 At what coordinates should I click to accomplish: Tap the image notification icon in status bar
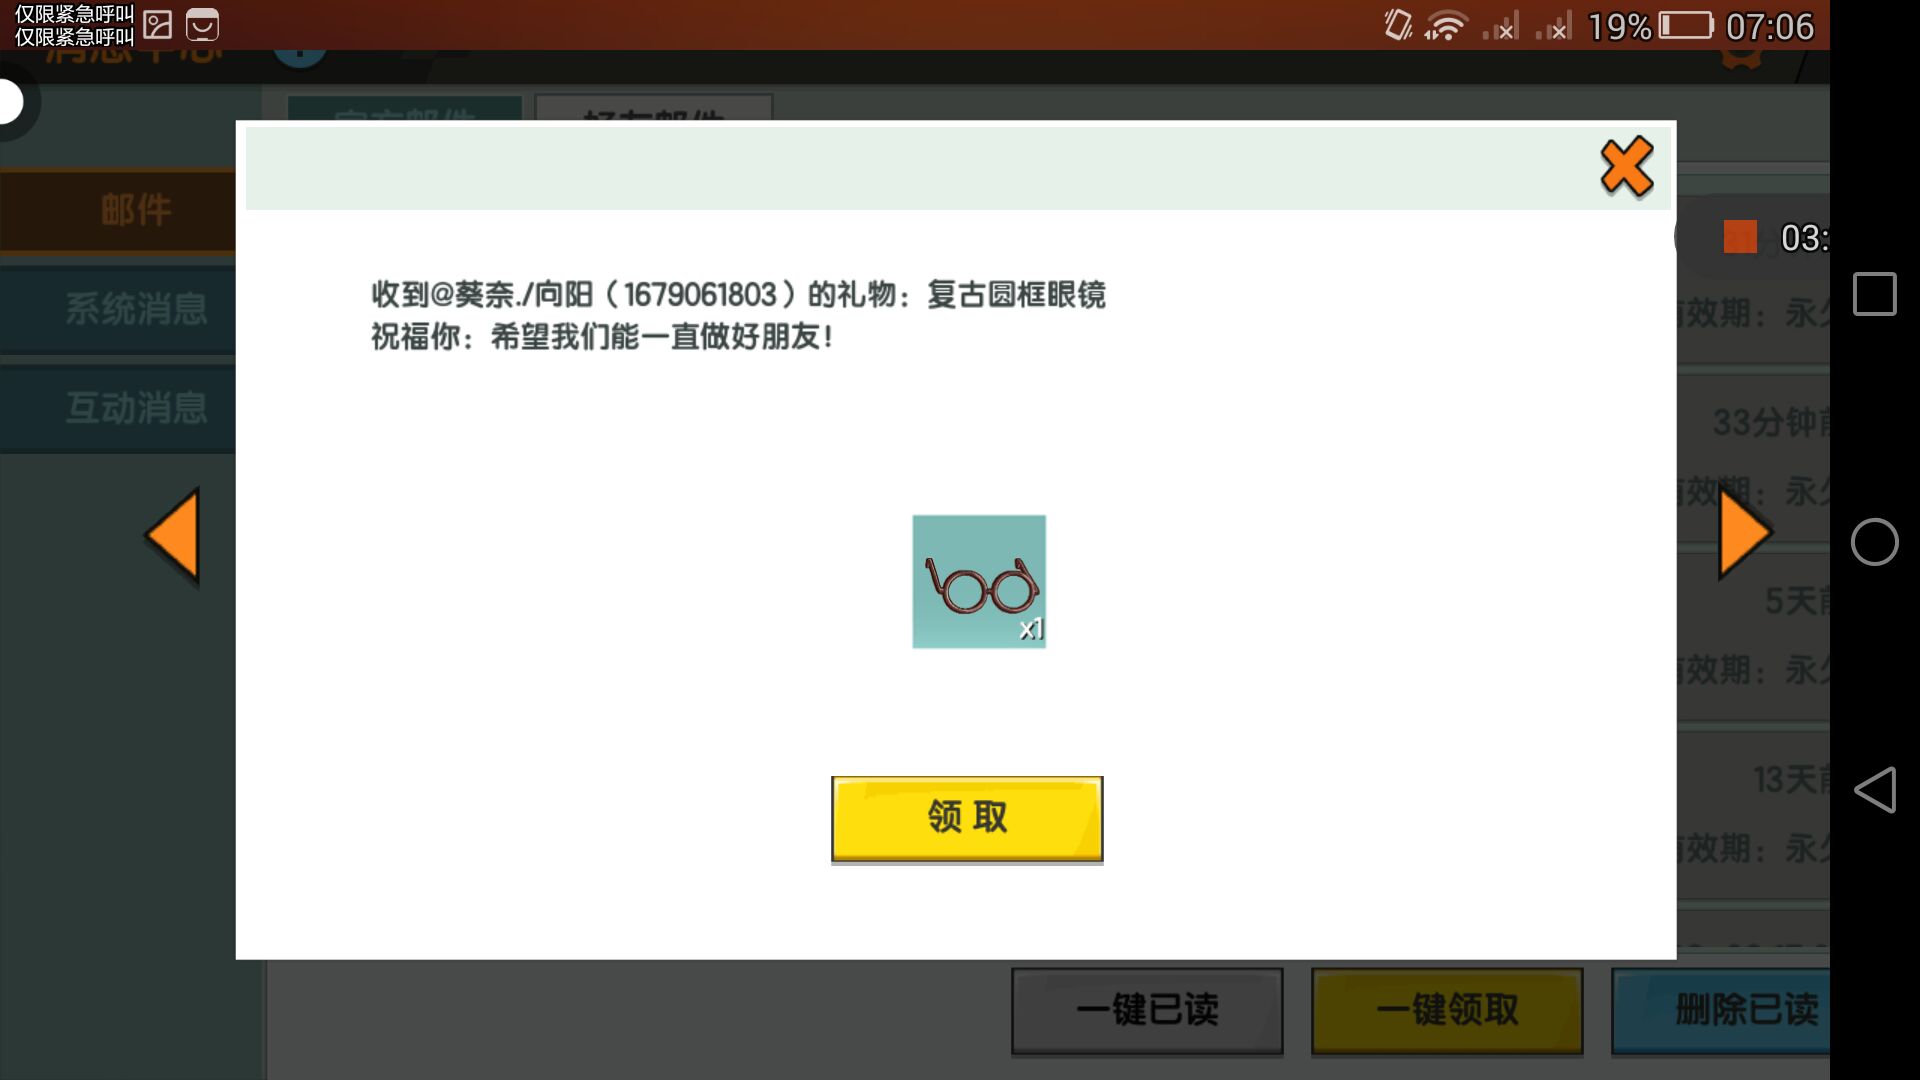(x=158, y=25)
